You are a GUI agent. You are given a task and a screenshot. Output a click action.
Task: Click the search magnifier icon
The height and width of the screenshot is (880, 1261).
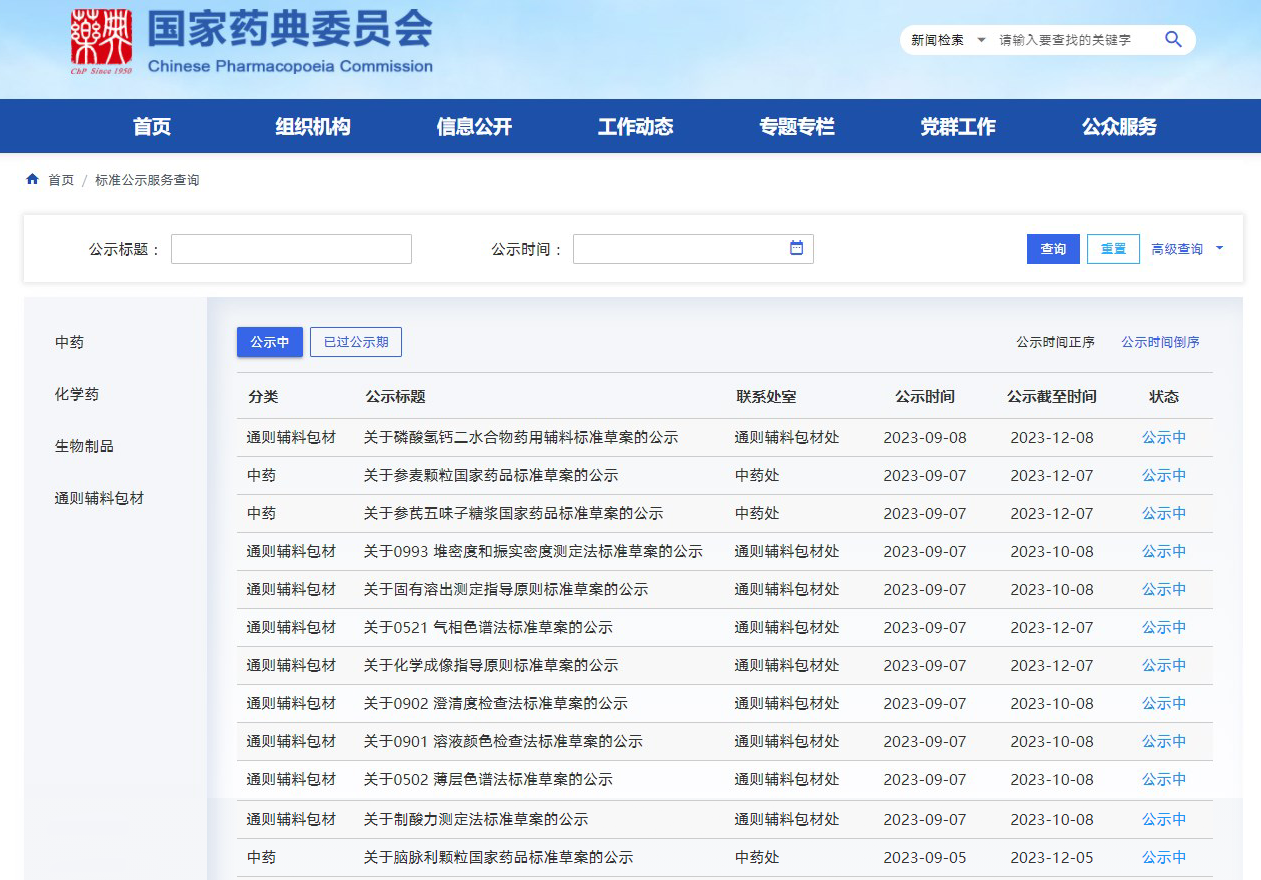(1173, 40)
